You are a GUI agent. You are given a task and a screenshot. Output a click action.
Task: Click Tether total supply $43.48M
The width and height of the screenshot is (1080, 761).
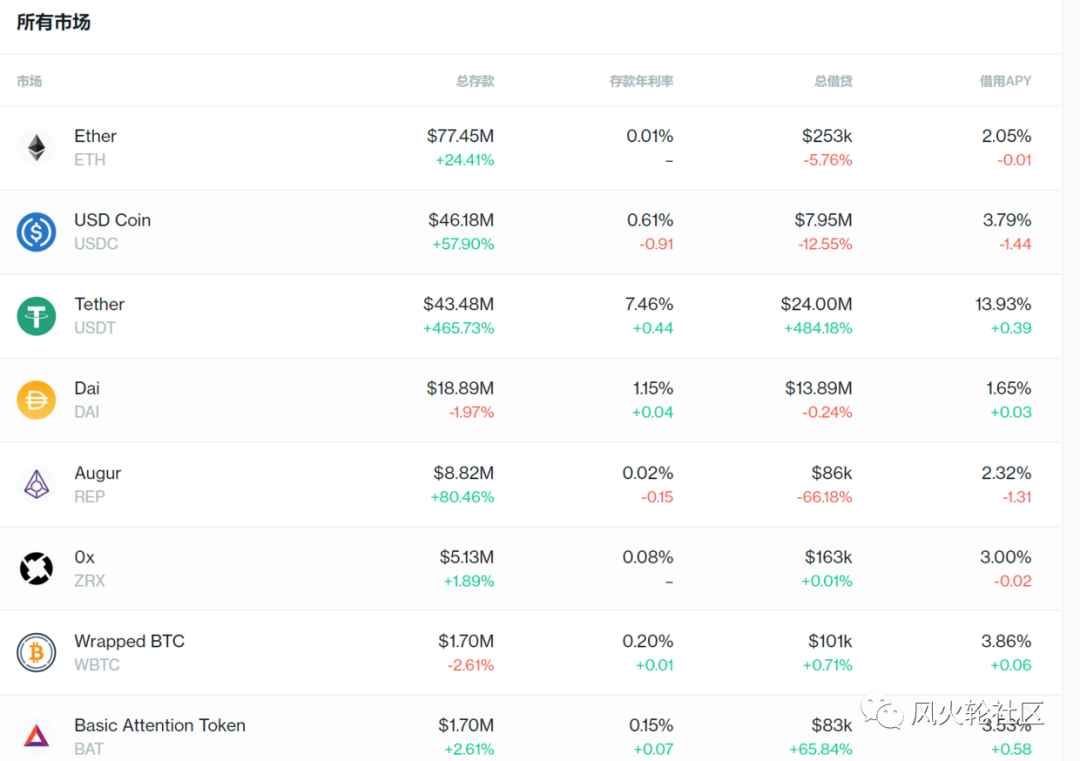(x=458, y=304)
